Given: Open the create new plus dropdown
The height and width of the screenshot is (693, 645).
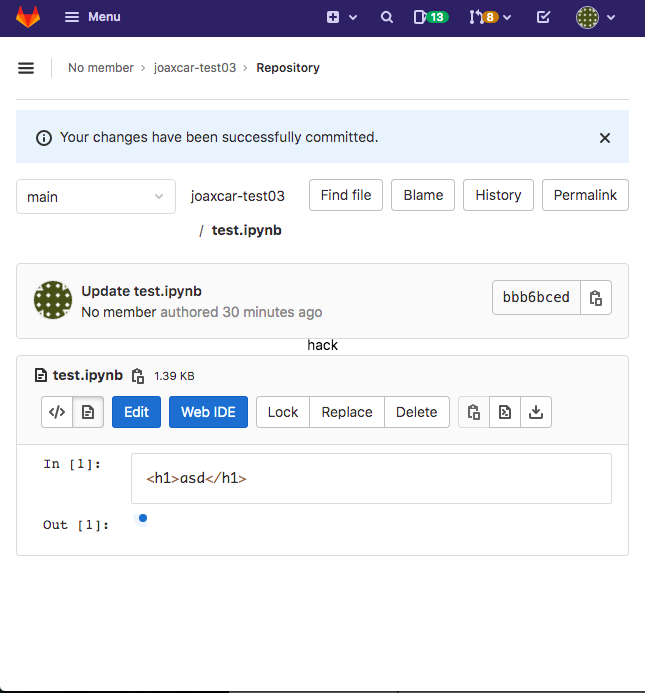Looking at the screenshot, I should pos(341,17).
